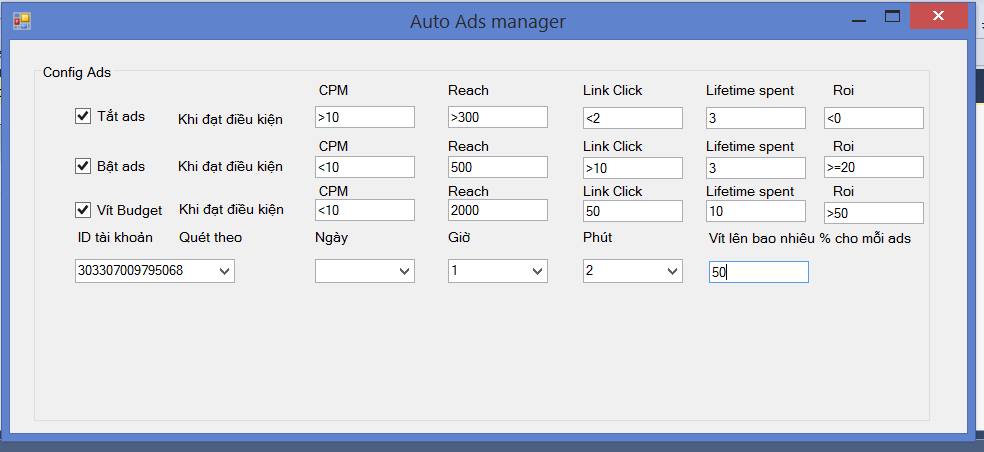Screen dimensions: 984x452
Task: Uncheck the Tắt ads checkbox
Action: tap(83, 116)
